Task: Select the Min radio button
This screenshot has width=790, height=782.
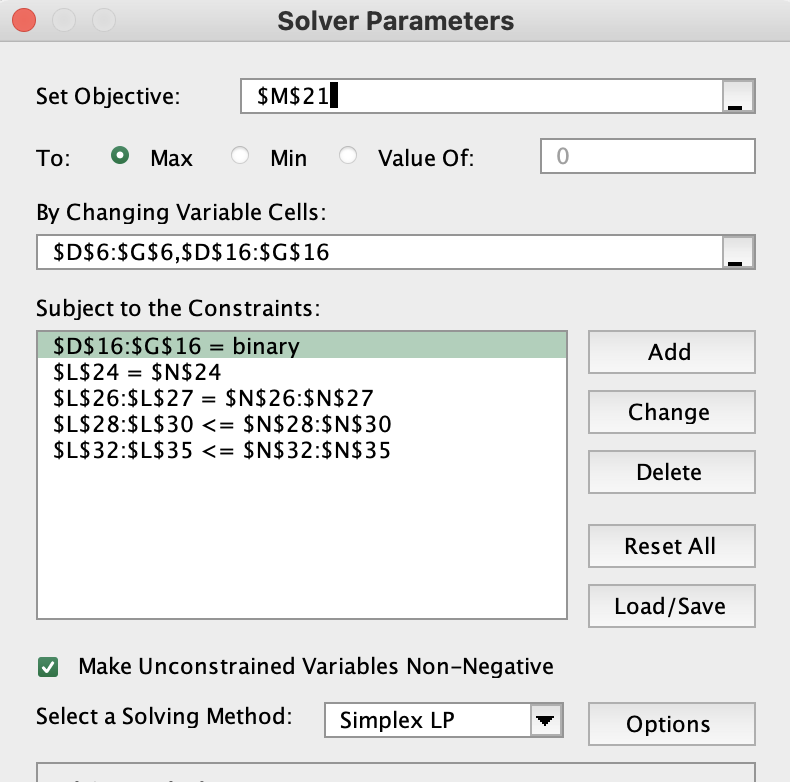Action: (241, 157)
